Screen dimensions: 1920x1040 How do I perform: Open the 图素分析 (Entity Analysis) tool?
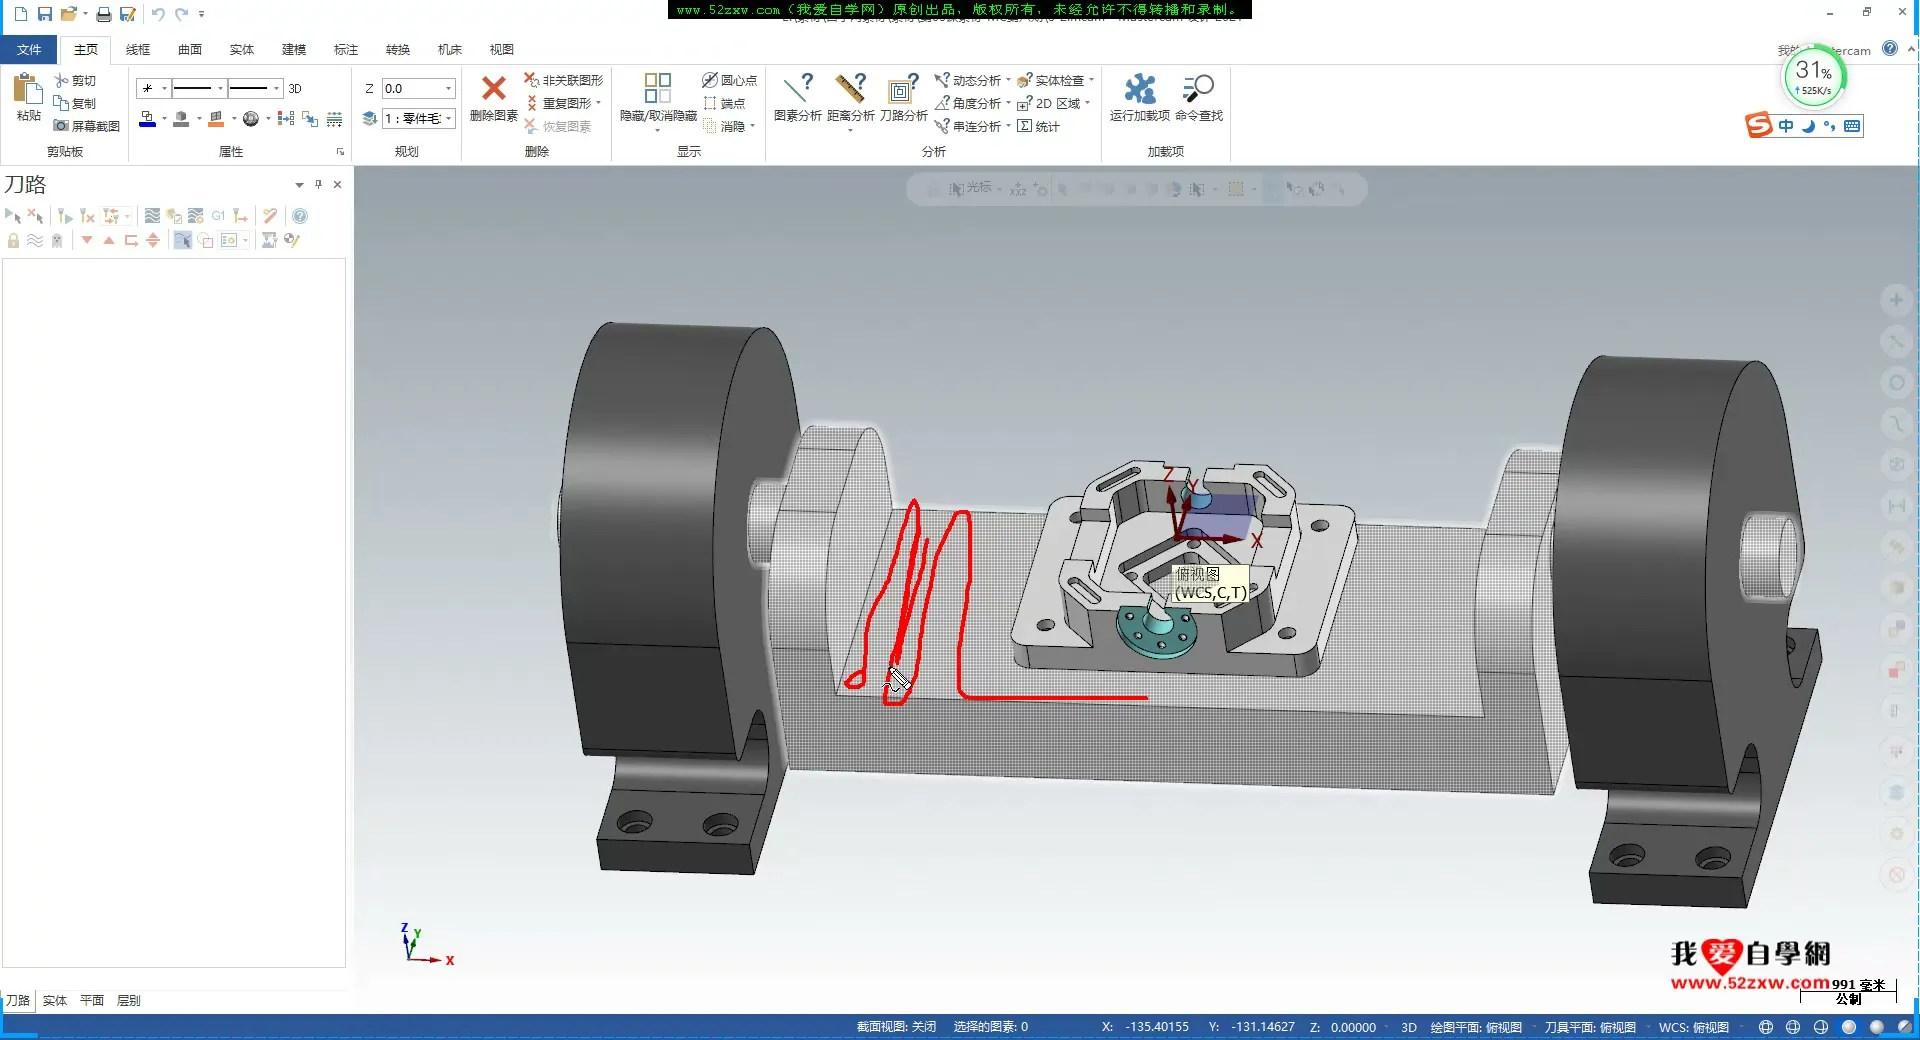point(797,89)
